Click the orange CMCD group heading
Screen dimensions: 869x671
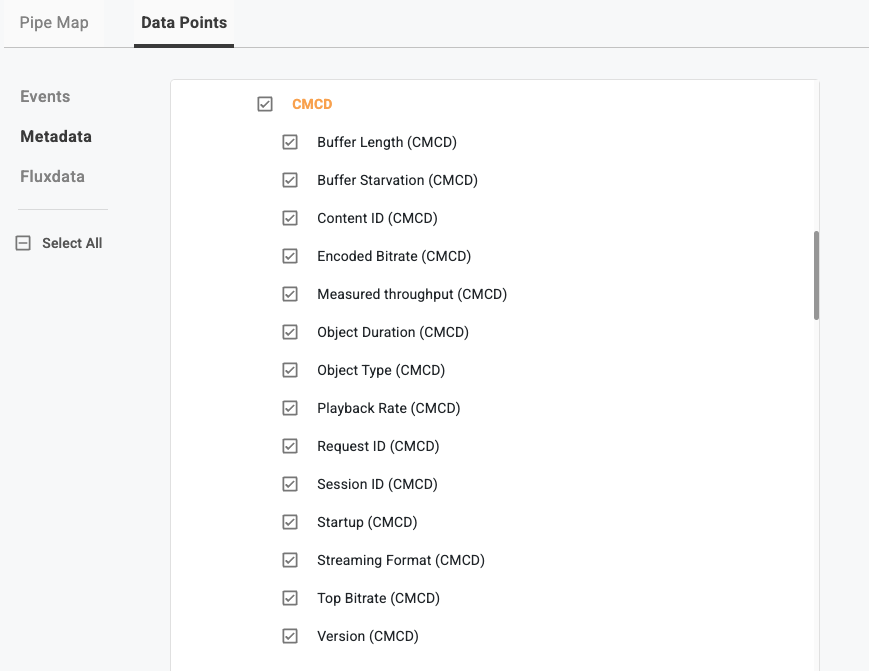tap(312, 104)
